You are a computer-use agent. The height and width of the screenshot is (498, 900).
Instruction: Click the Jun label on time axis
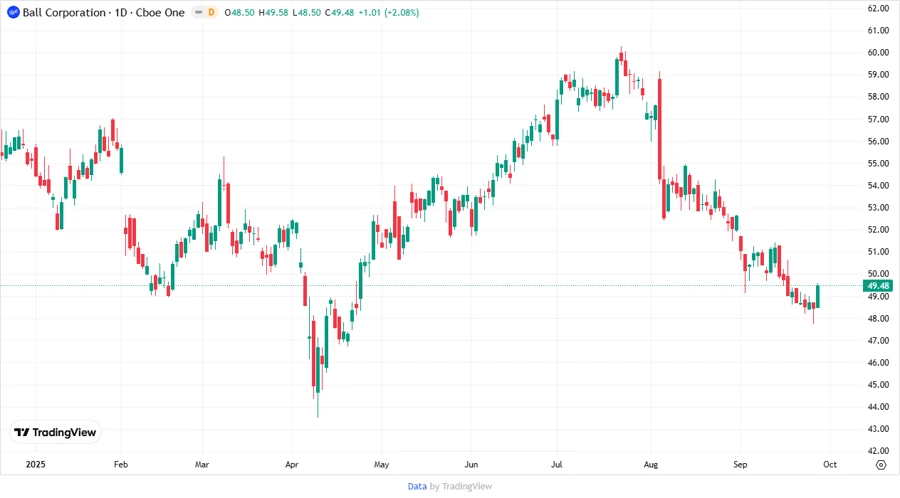pos(471,464)
